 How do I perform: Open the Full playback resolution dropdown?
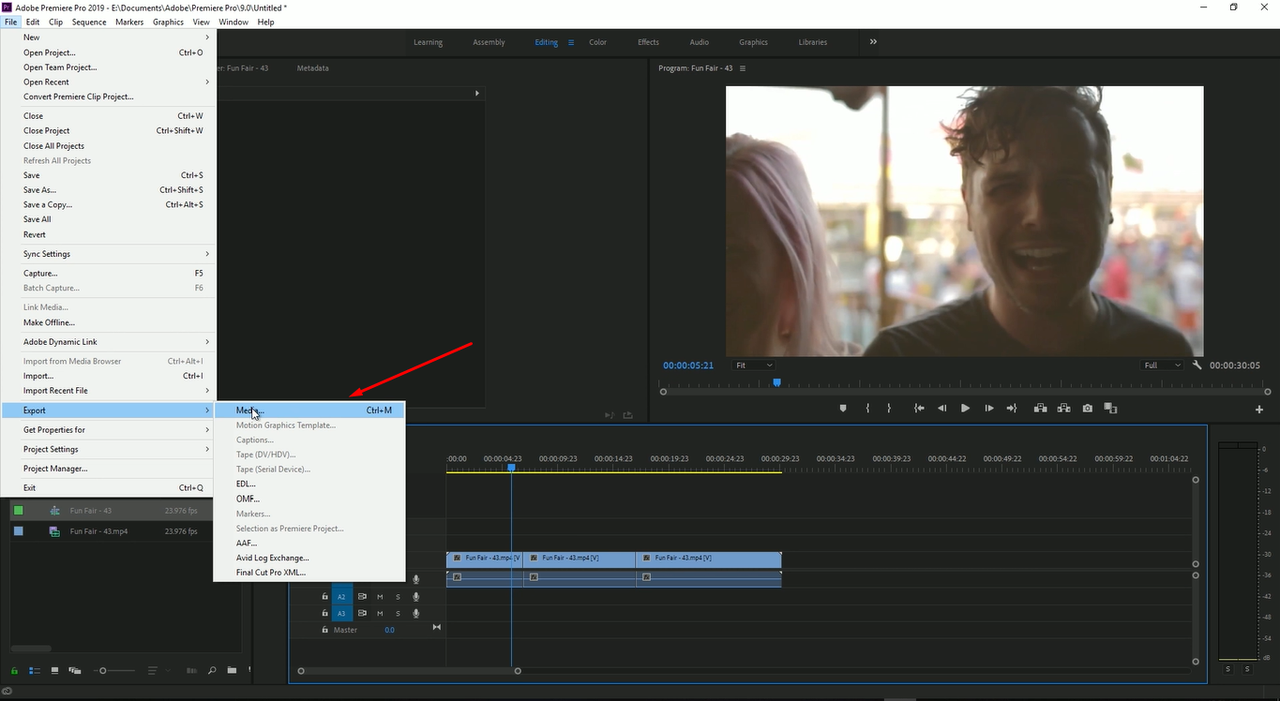(1163, 365)
